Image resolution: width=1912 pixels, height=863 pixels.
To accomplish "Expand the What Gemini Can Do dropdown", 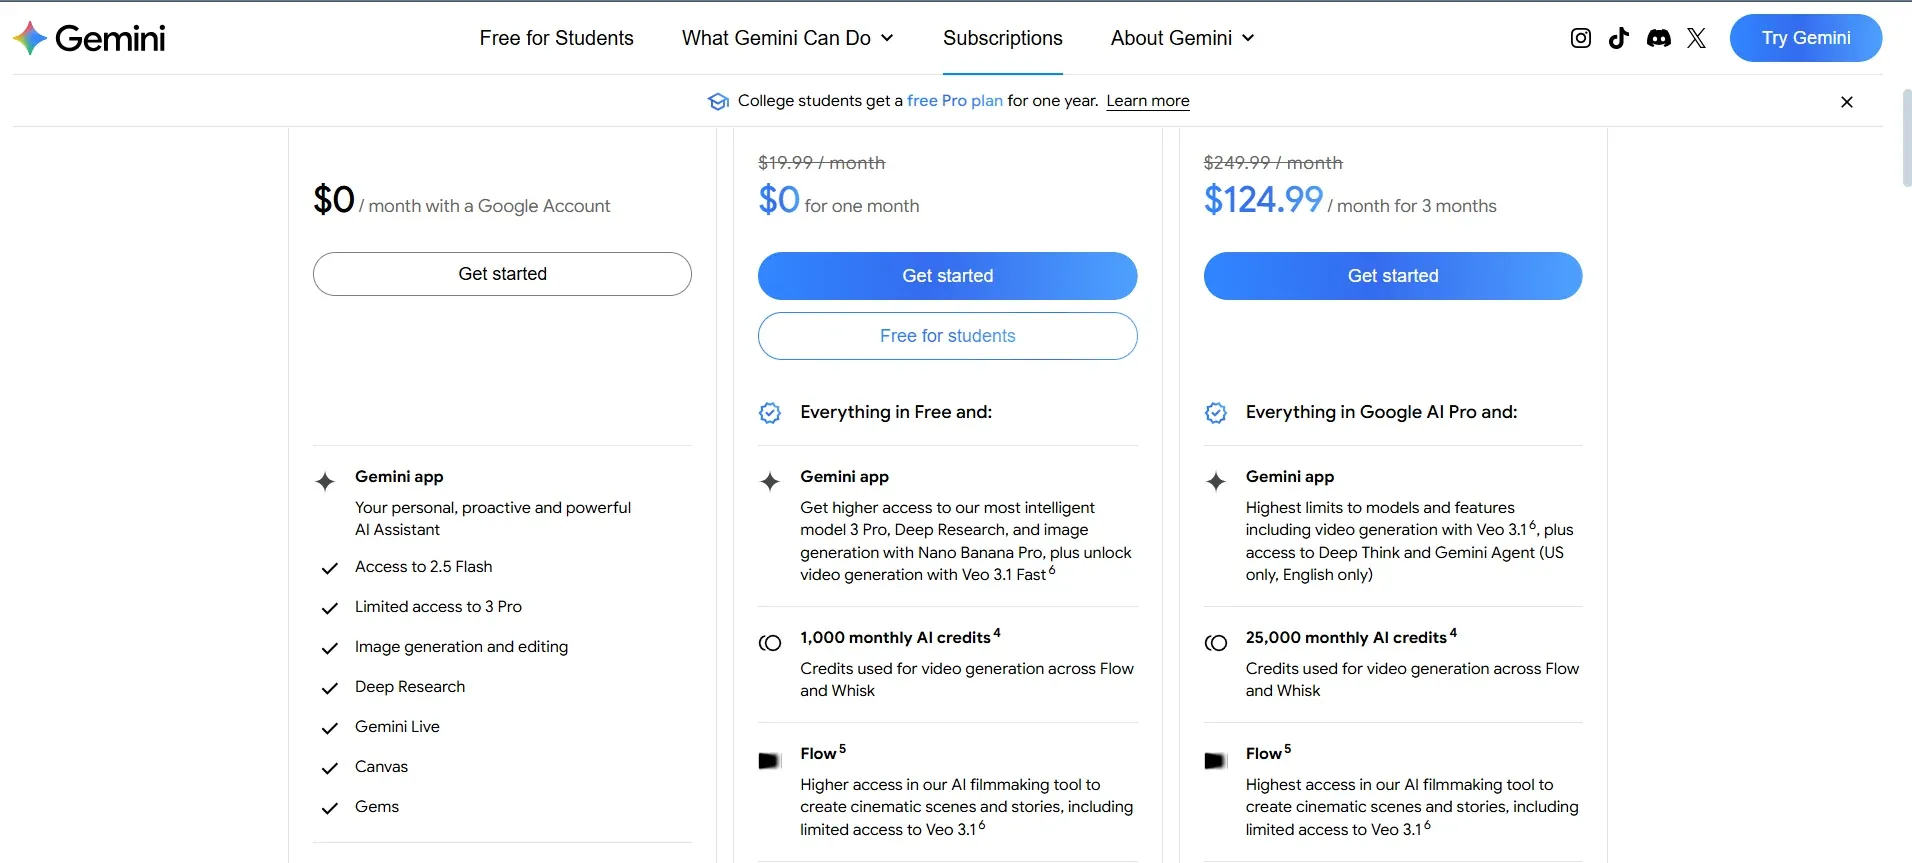I will 788,38.
